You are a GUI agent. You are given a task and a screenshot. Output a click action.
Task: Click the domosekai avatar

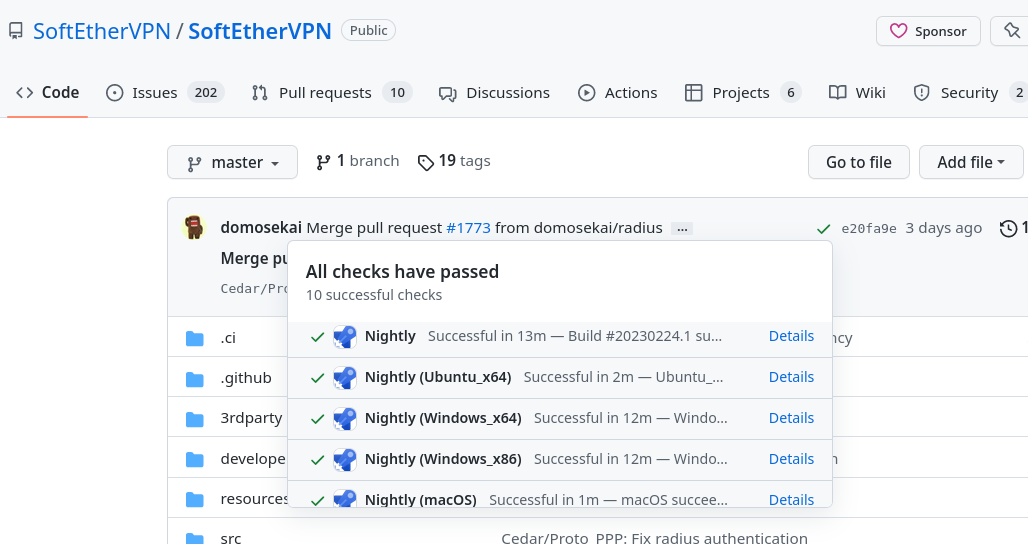click(x=194, y=227)
